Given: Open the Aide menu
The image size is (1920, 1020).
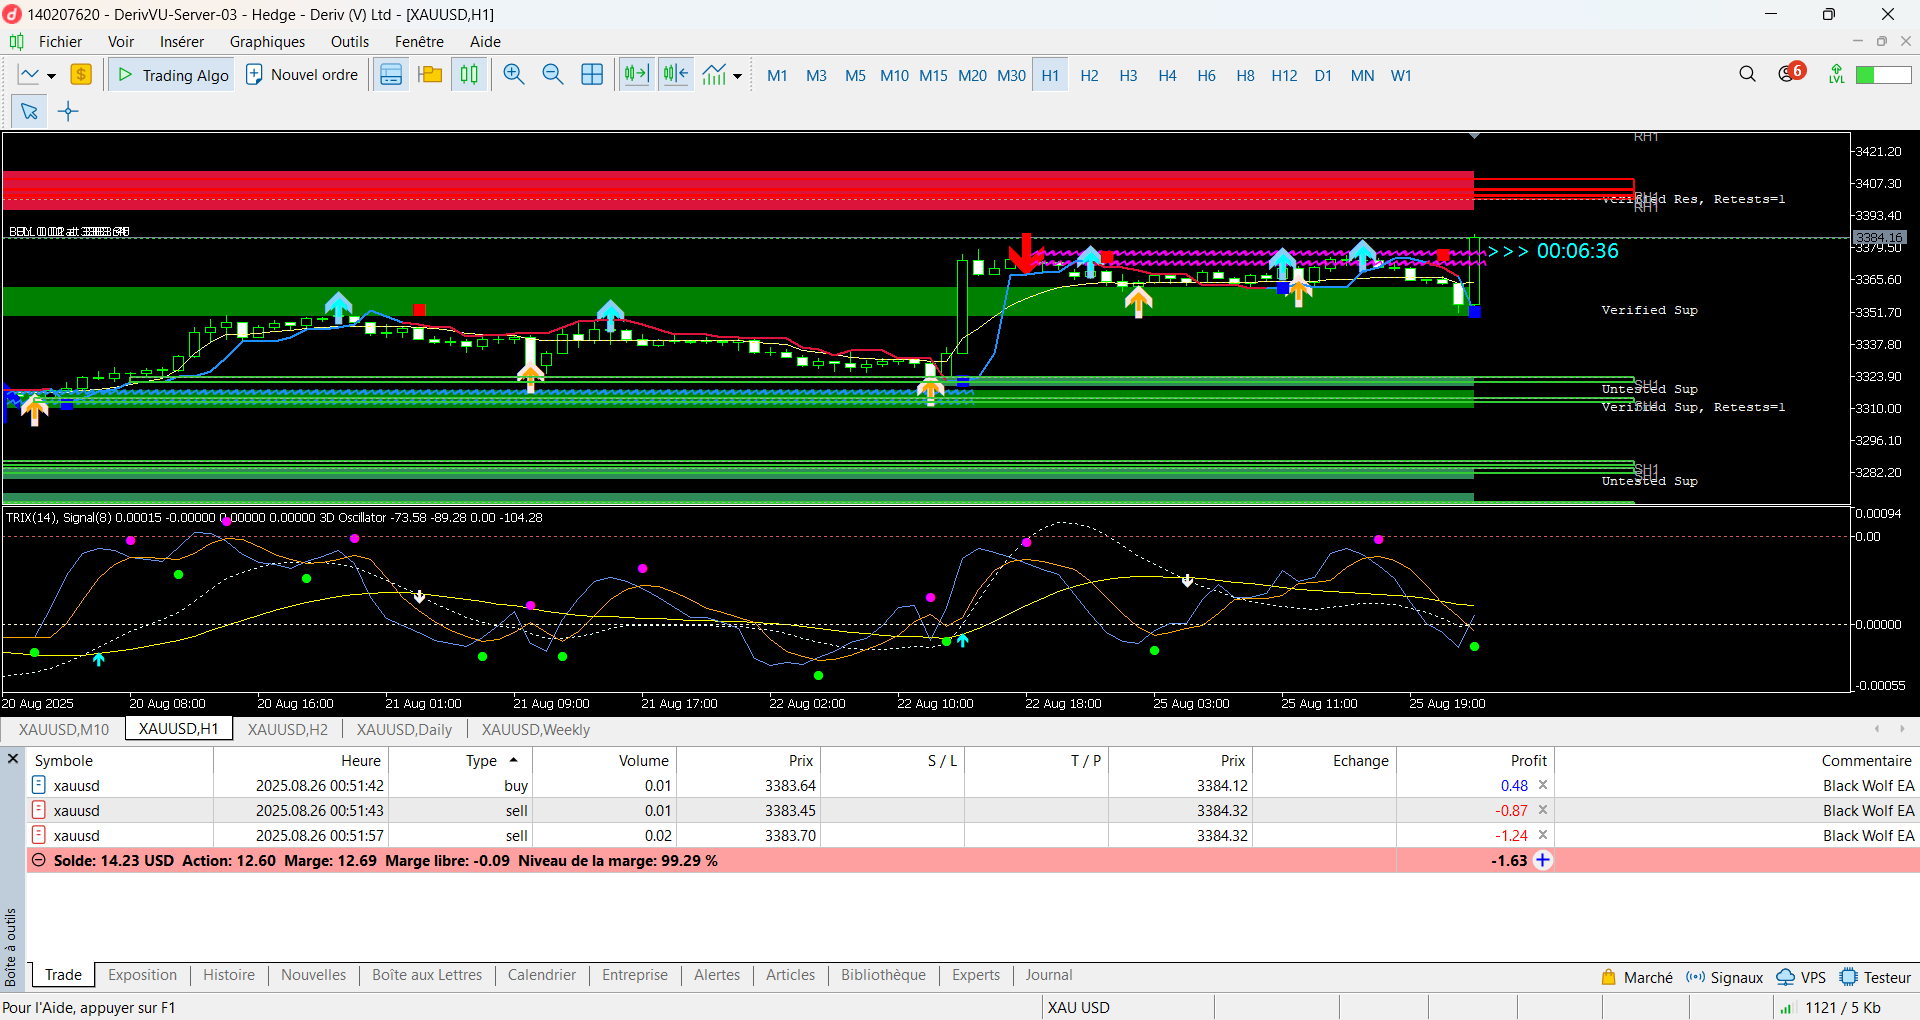Looking at the screenshot, I should 485,42.
